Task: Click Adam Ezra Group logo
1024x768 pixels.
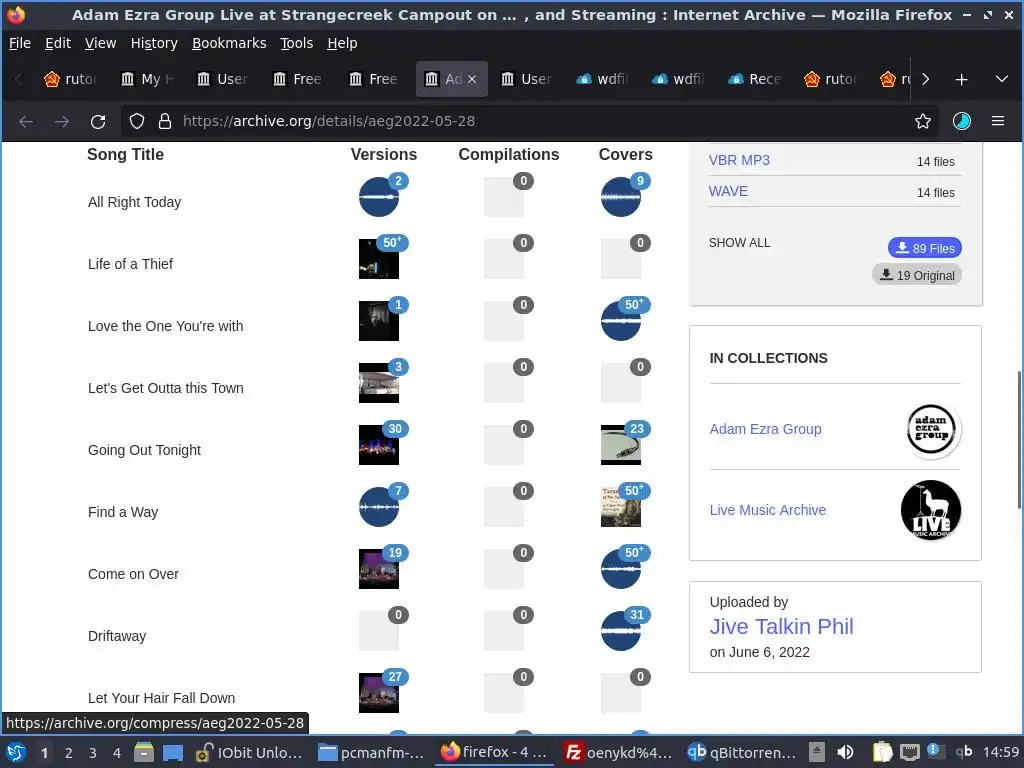Action: (931, 430)
